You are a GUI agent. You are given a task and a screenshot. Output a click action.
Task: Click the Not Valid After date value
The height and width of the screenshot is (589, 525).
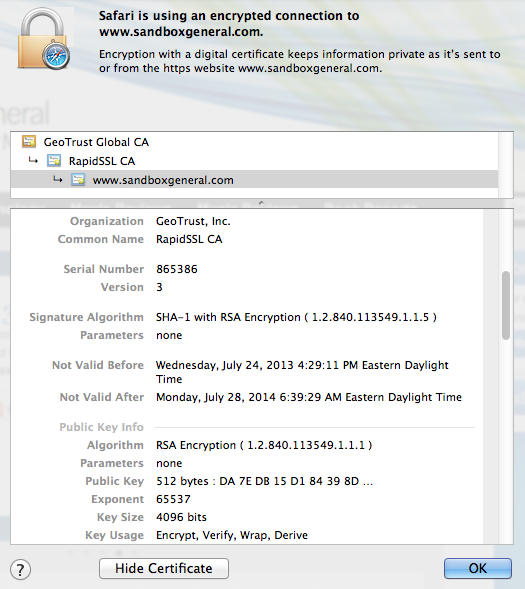309,397
